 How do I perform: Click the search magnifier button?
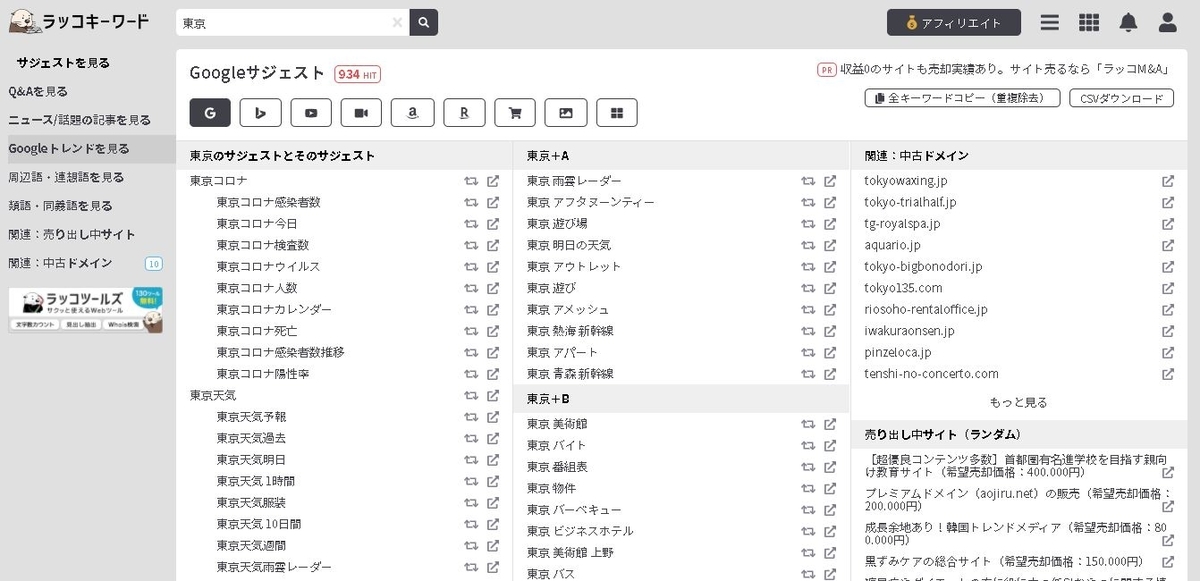tap(424, 22)
